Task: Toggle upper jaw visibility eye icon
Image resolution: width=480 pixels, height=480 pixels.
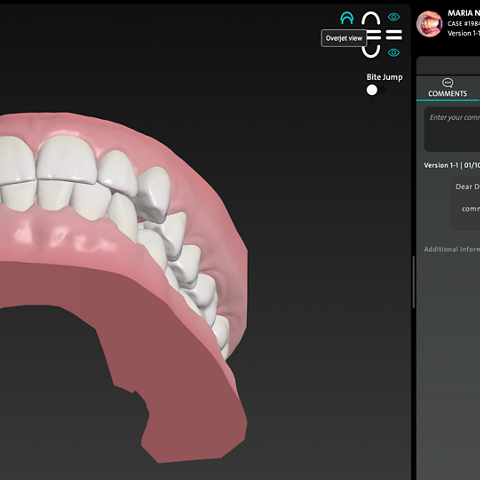Action: (394, 17)
